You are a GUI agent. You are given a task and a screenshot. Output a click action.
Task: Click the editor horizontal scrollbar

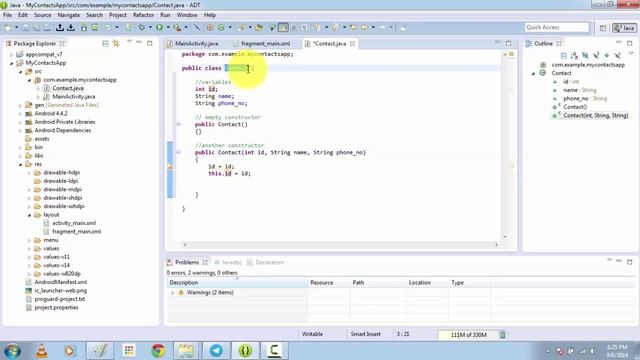point(340,244)
